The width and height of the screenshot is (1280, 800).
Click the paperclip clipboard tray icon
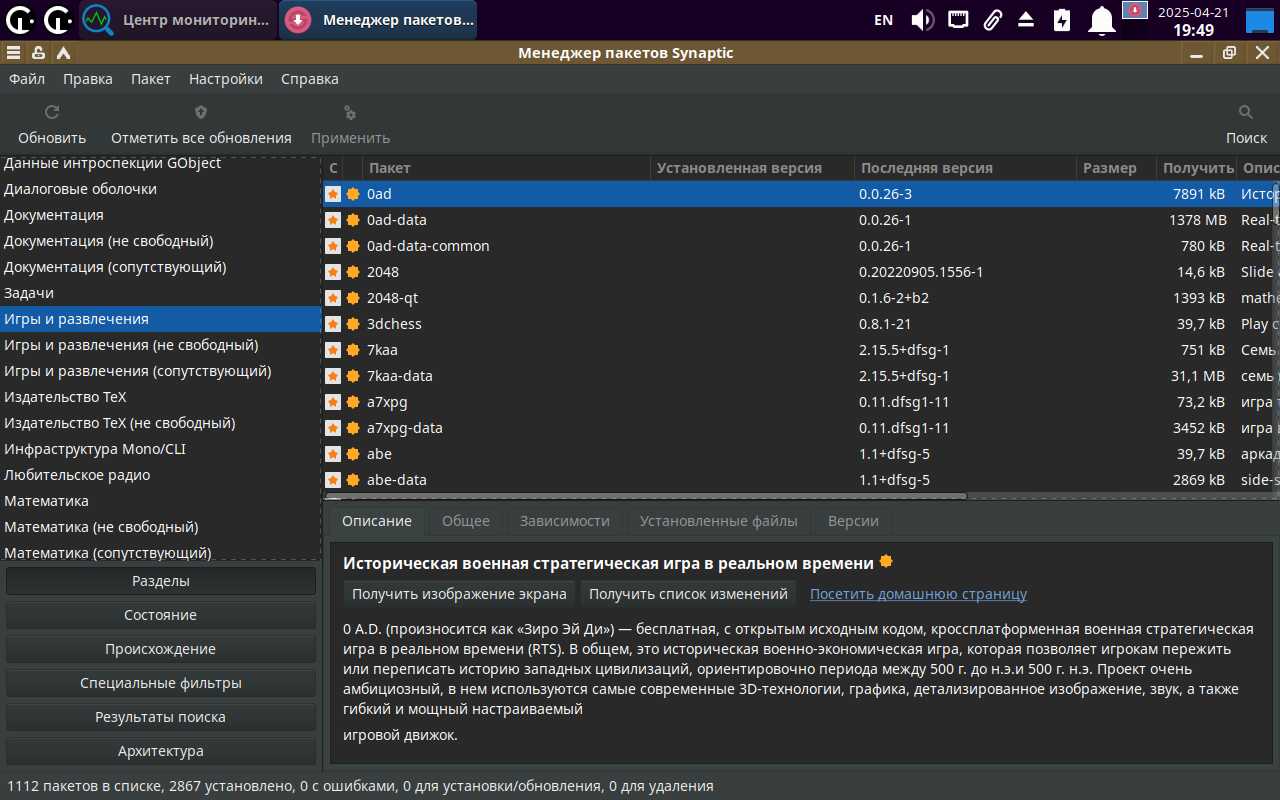(992, 19)
